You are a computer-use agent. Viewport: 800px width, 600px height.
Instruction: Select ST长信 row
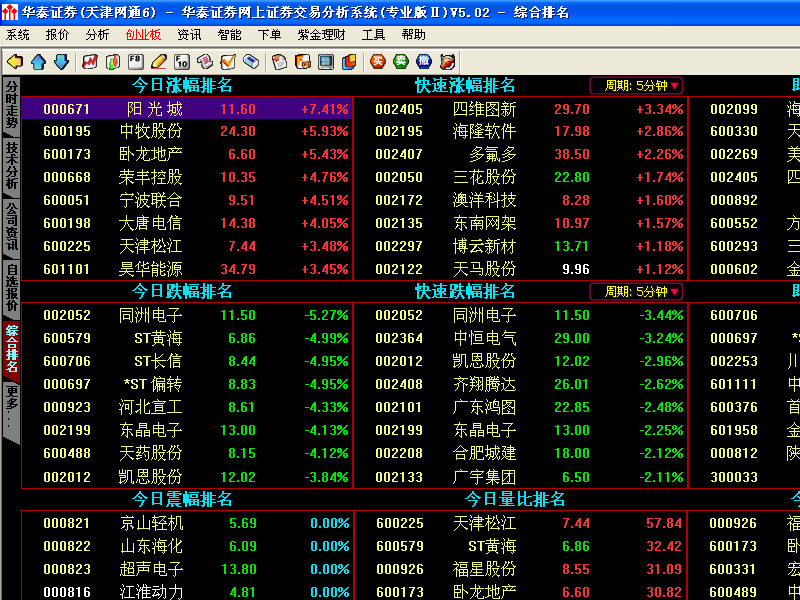tap(187, 361)
